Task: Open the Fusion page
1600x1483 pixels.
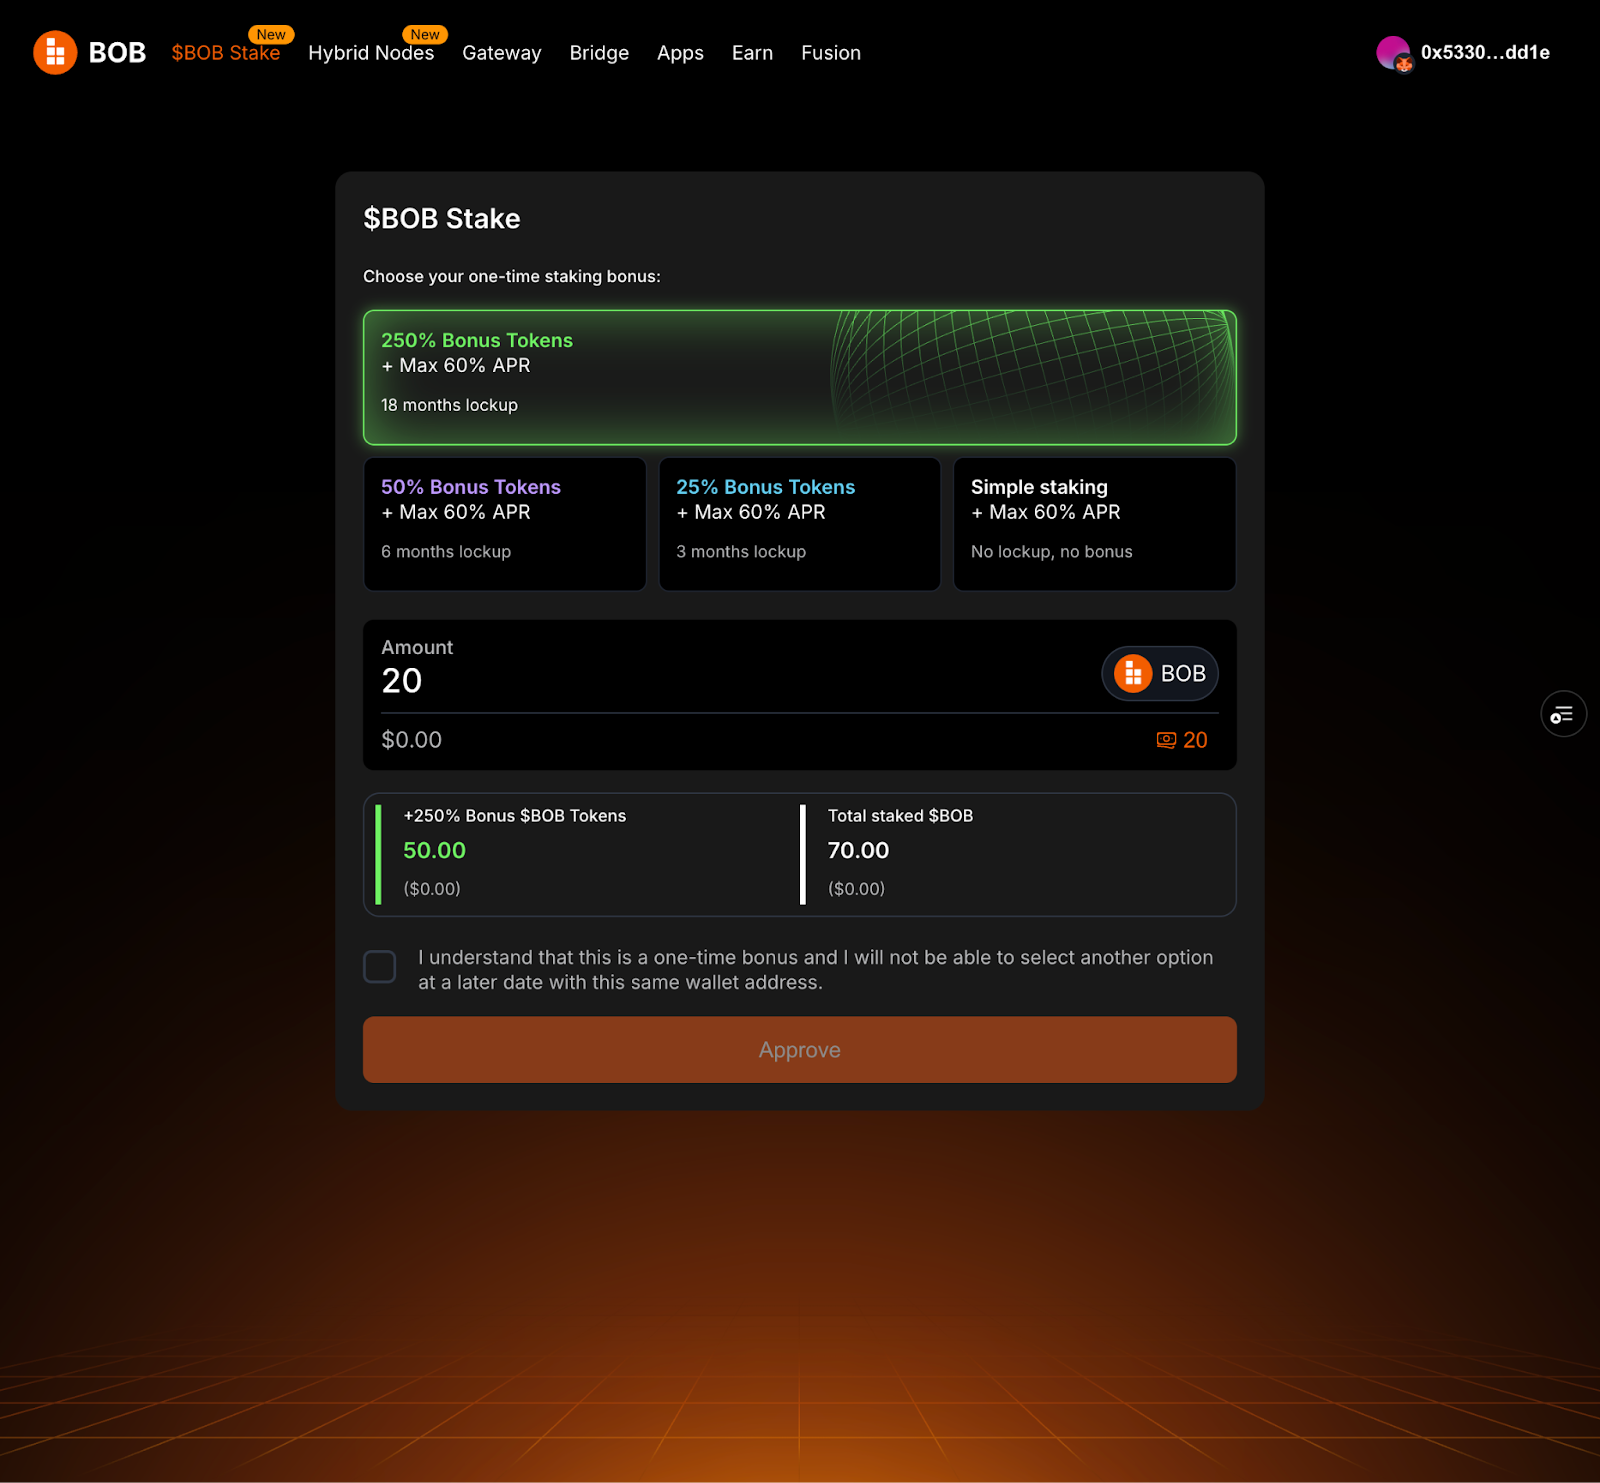Action: (x=831, y=53)
